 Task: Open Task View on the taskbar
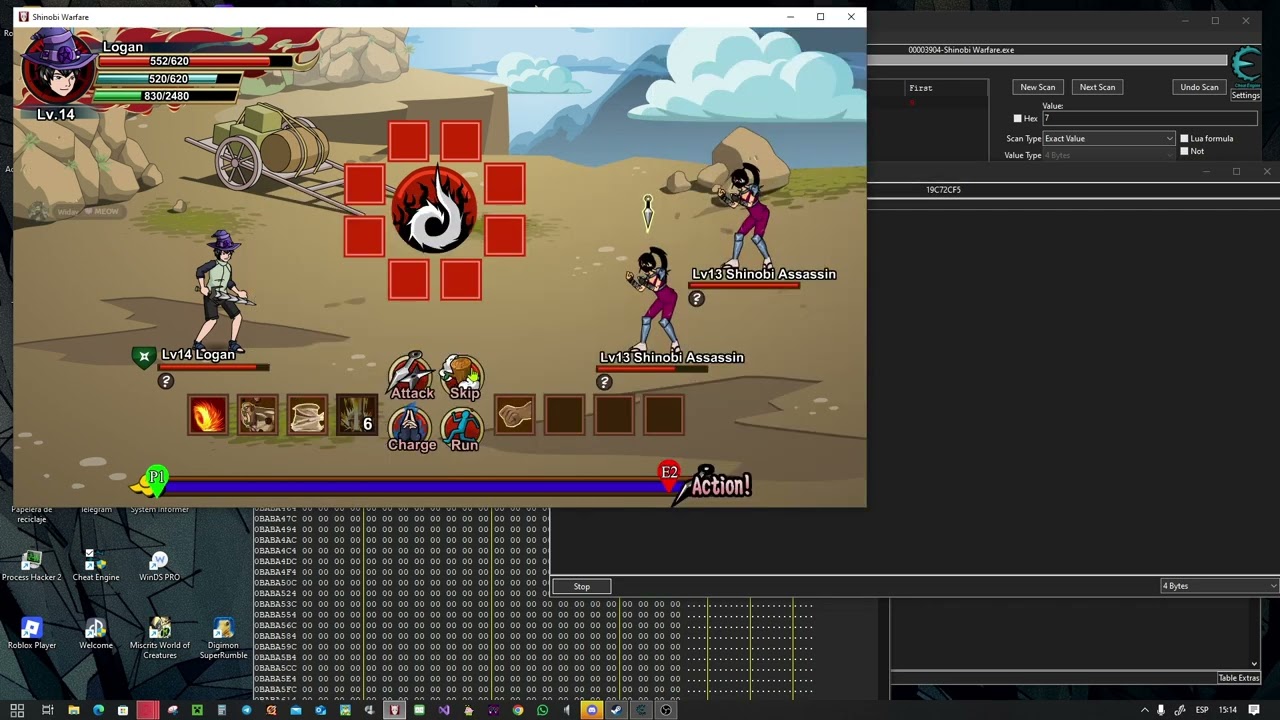[47, 710]
